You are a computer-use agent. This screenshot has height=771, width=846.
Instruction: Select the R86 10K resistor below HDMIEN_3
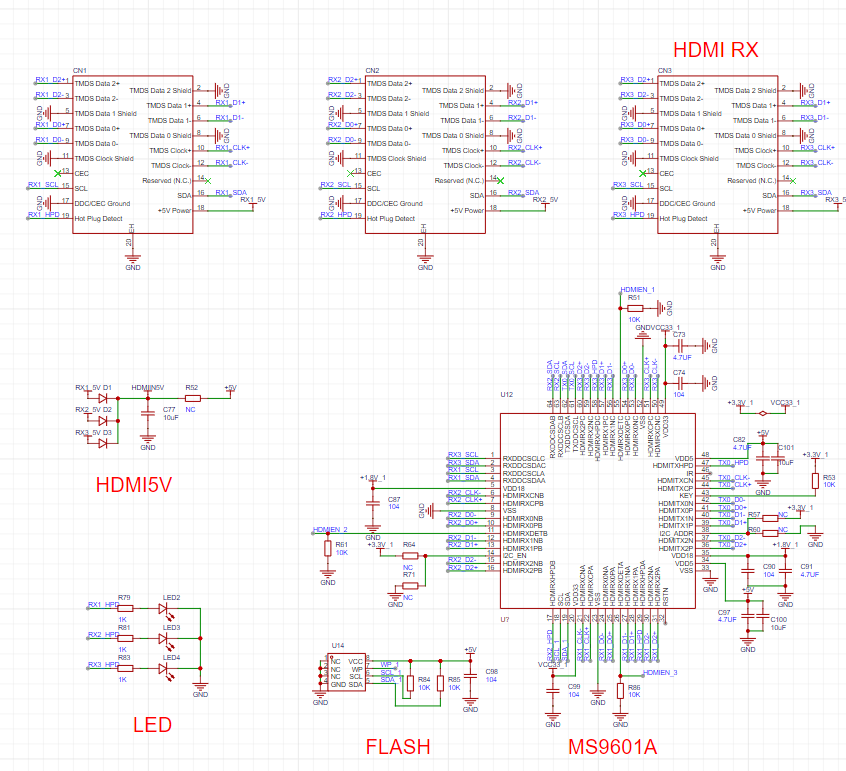coord(620,691)
